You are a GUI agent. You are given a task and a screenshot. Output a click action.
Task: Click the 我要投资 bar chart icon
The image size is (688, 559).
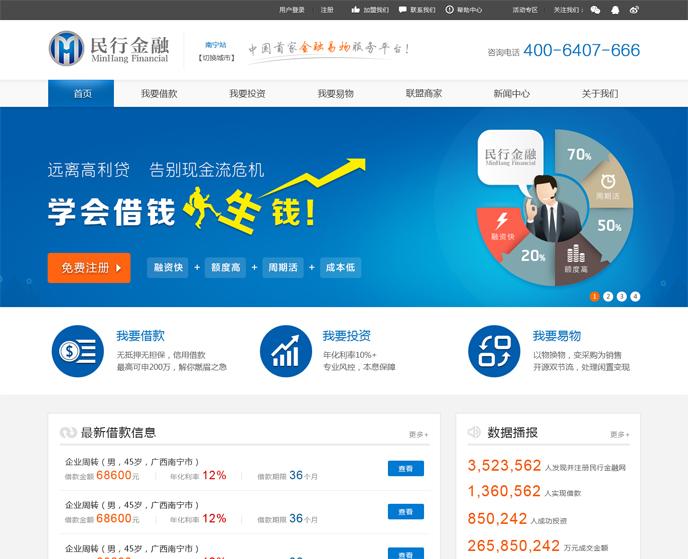pyautogui.click(x=285, y=351)
